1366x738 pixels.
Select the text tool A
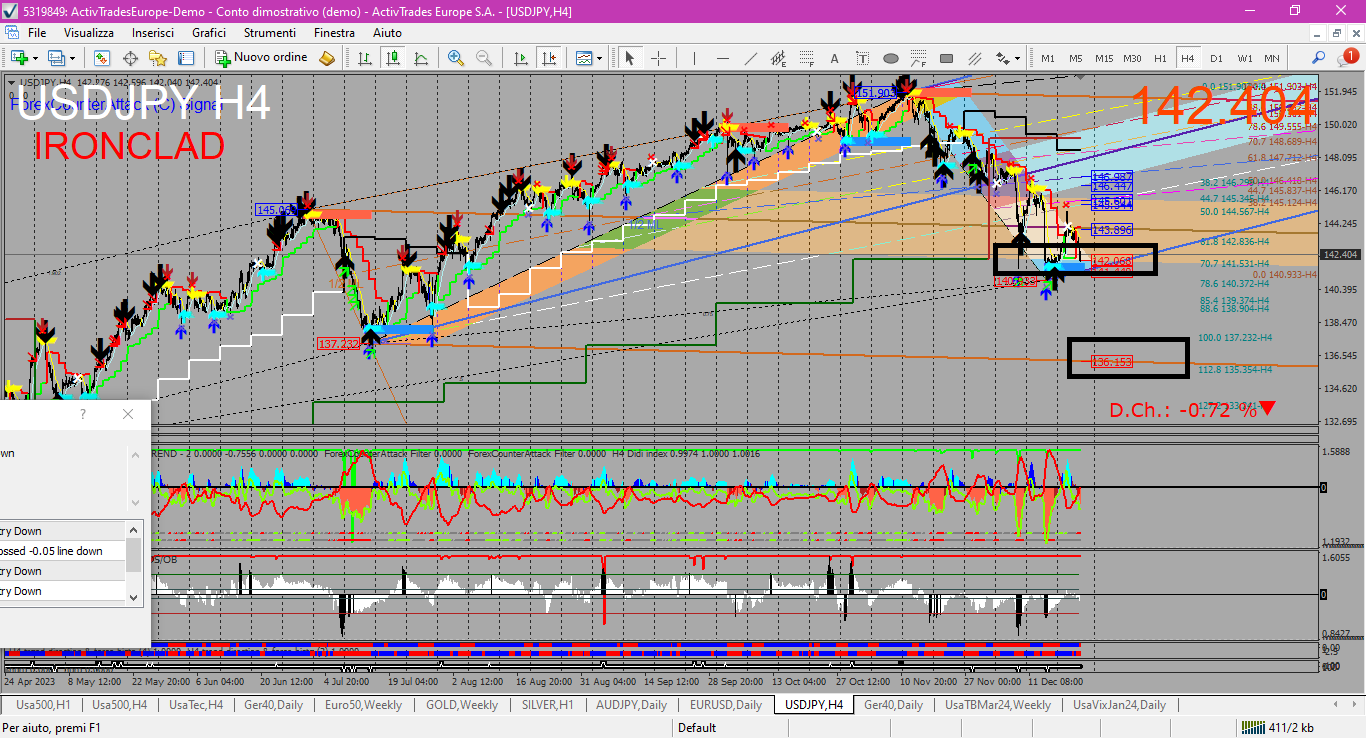(x=834, y=58)
